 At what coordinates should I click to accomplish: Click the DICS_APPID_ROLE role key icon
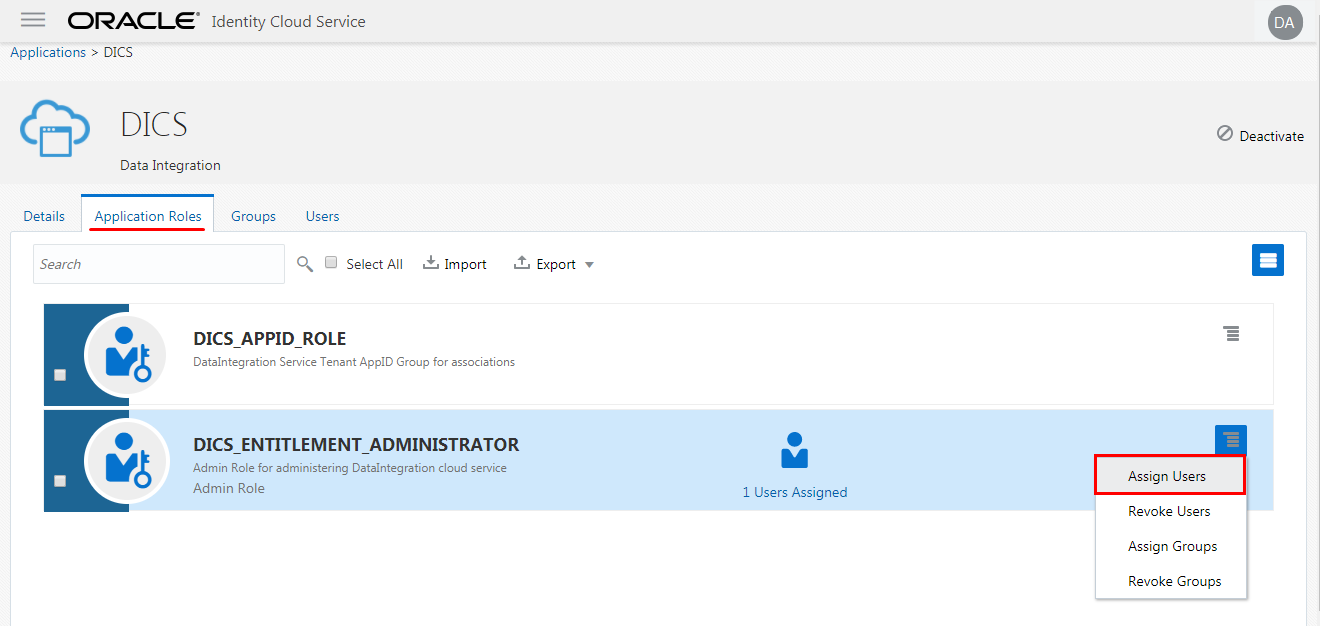point(126,354)
